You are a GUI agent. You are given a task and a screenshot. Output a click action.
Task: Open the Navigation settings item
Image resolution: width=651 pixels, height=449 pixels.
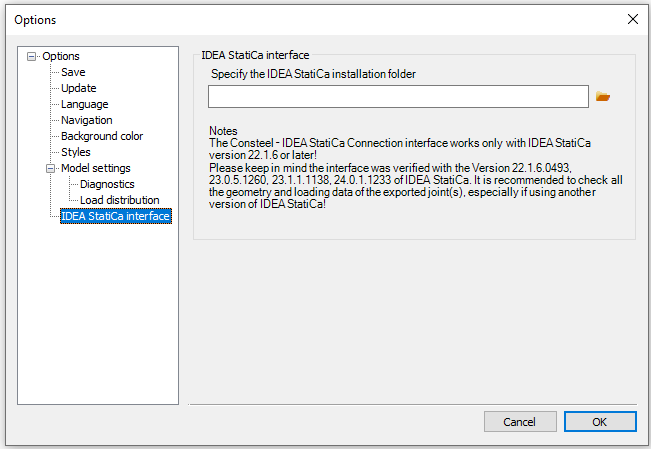tap(87, 120)
